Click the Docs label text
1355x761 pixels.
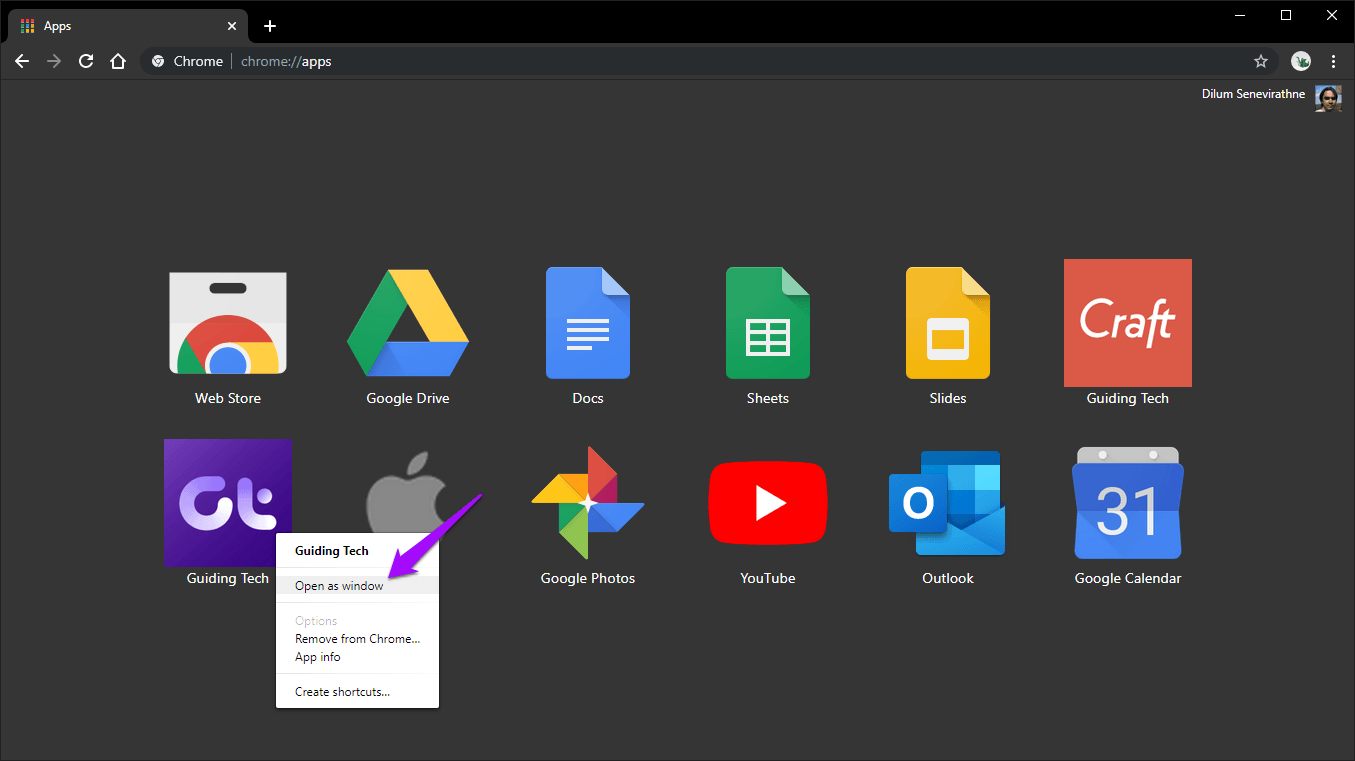coord(588,398)
